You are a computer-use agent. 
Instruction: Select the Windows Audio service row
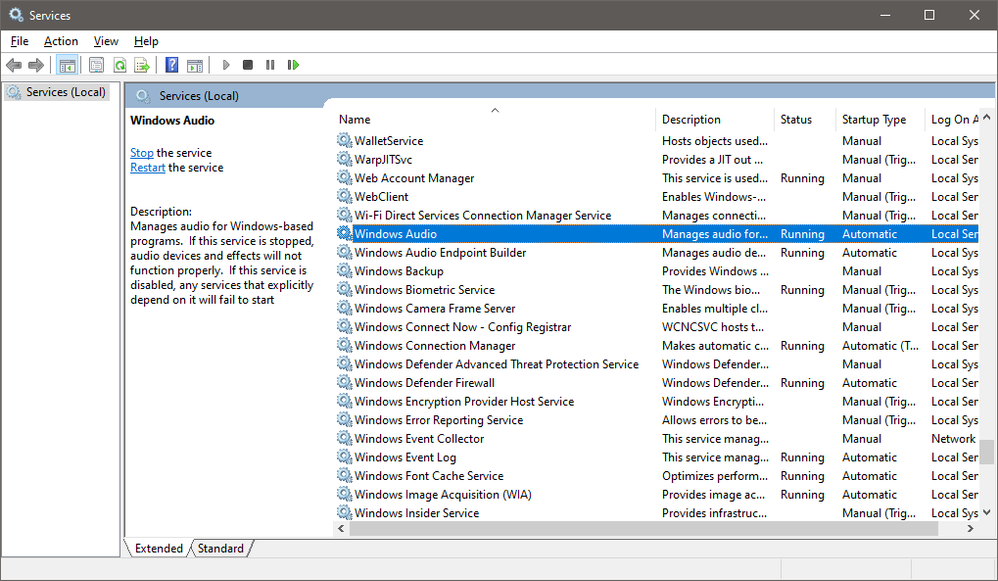tap(657, 234)
